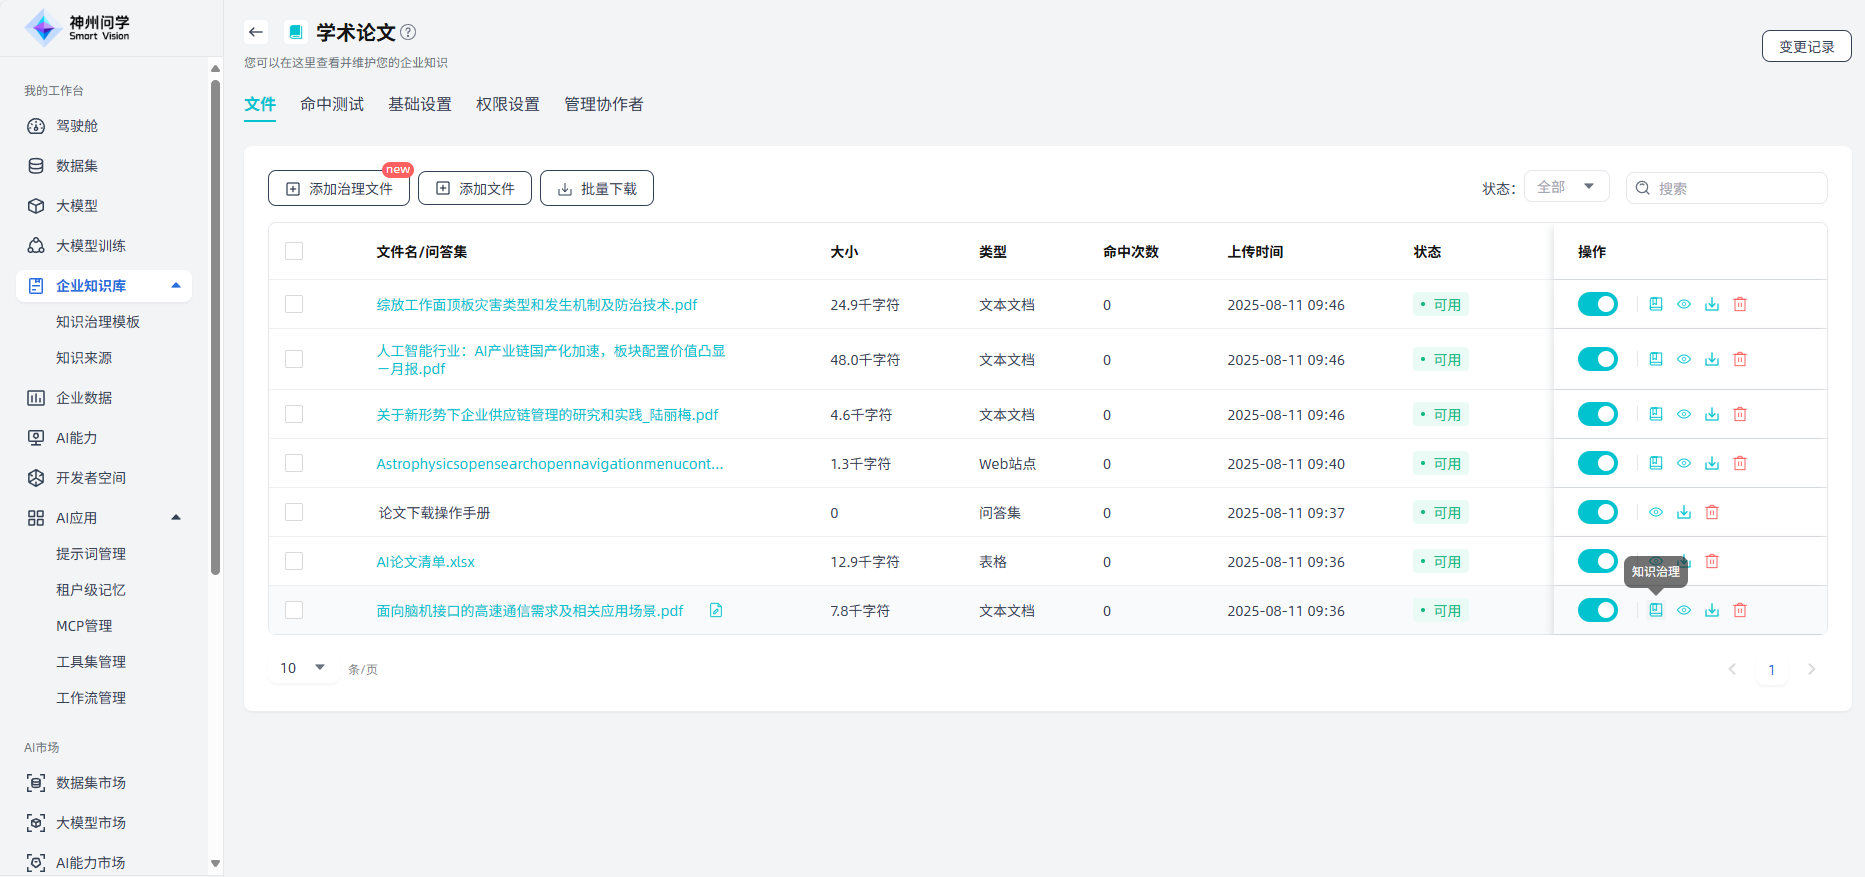The height and width of the screenshot is (877, 1865).
Task: Click the 批量下载 button
Action: [x=597, y=188]
